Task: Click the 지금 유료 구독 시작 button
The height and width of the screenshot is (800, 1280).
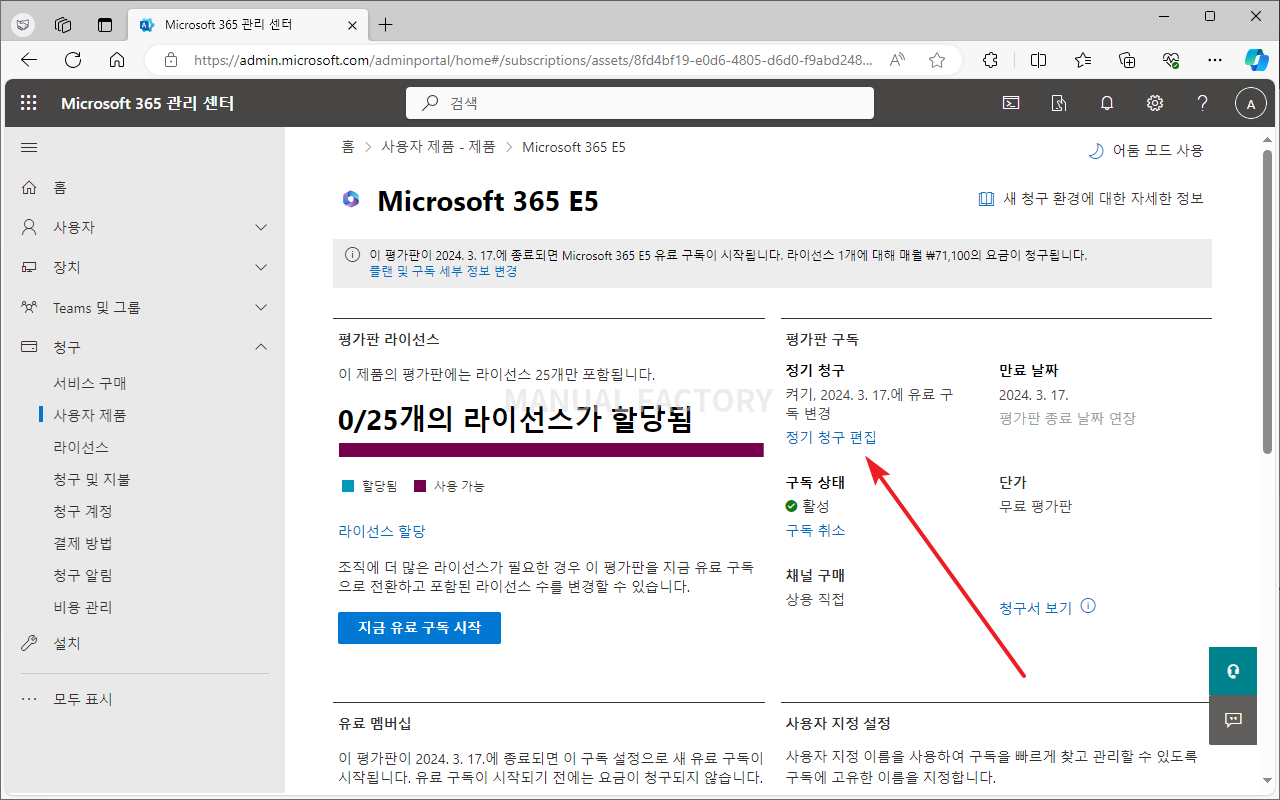Action: (419, 628)
